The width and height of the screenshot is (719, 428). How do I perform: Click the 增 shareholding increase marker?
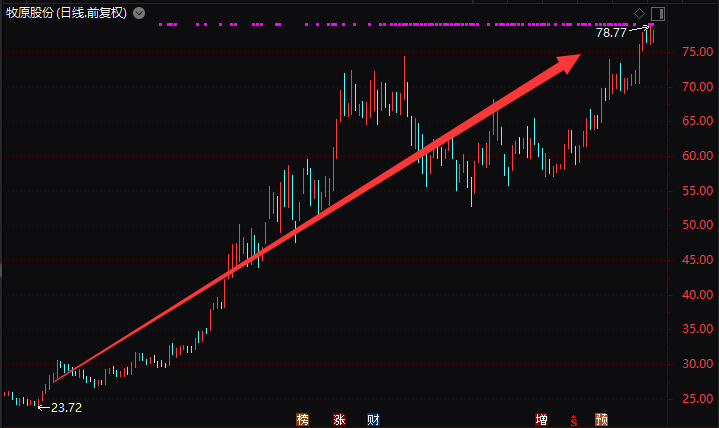(542, 419)
